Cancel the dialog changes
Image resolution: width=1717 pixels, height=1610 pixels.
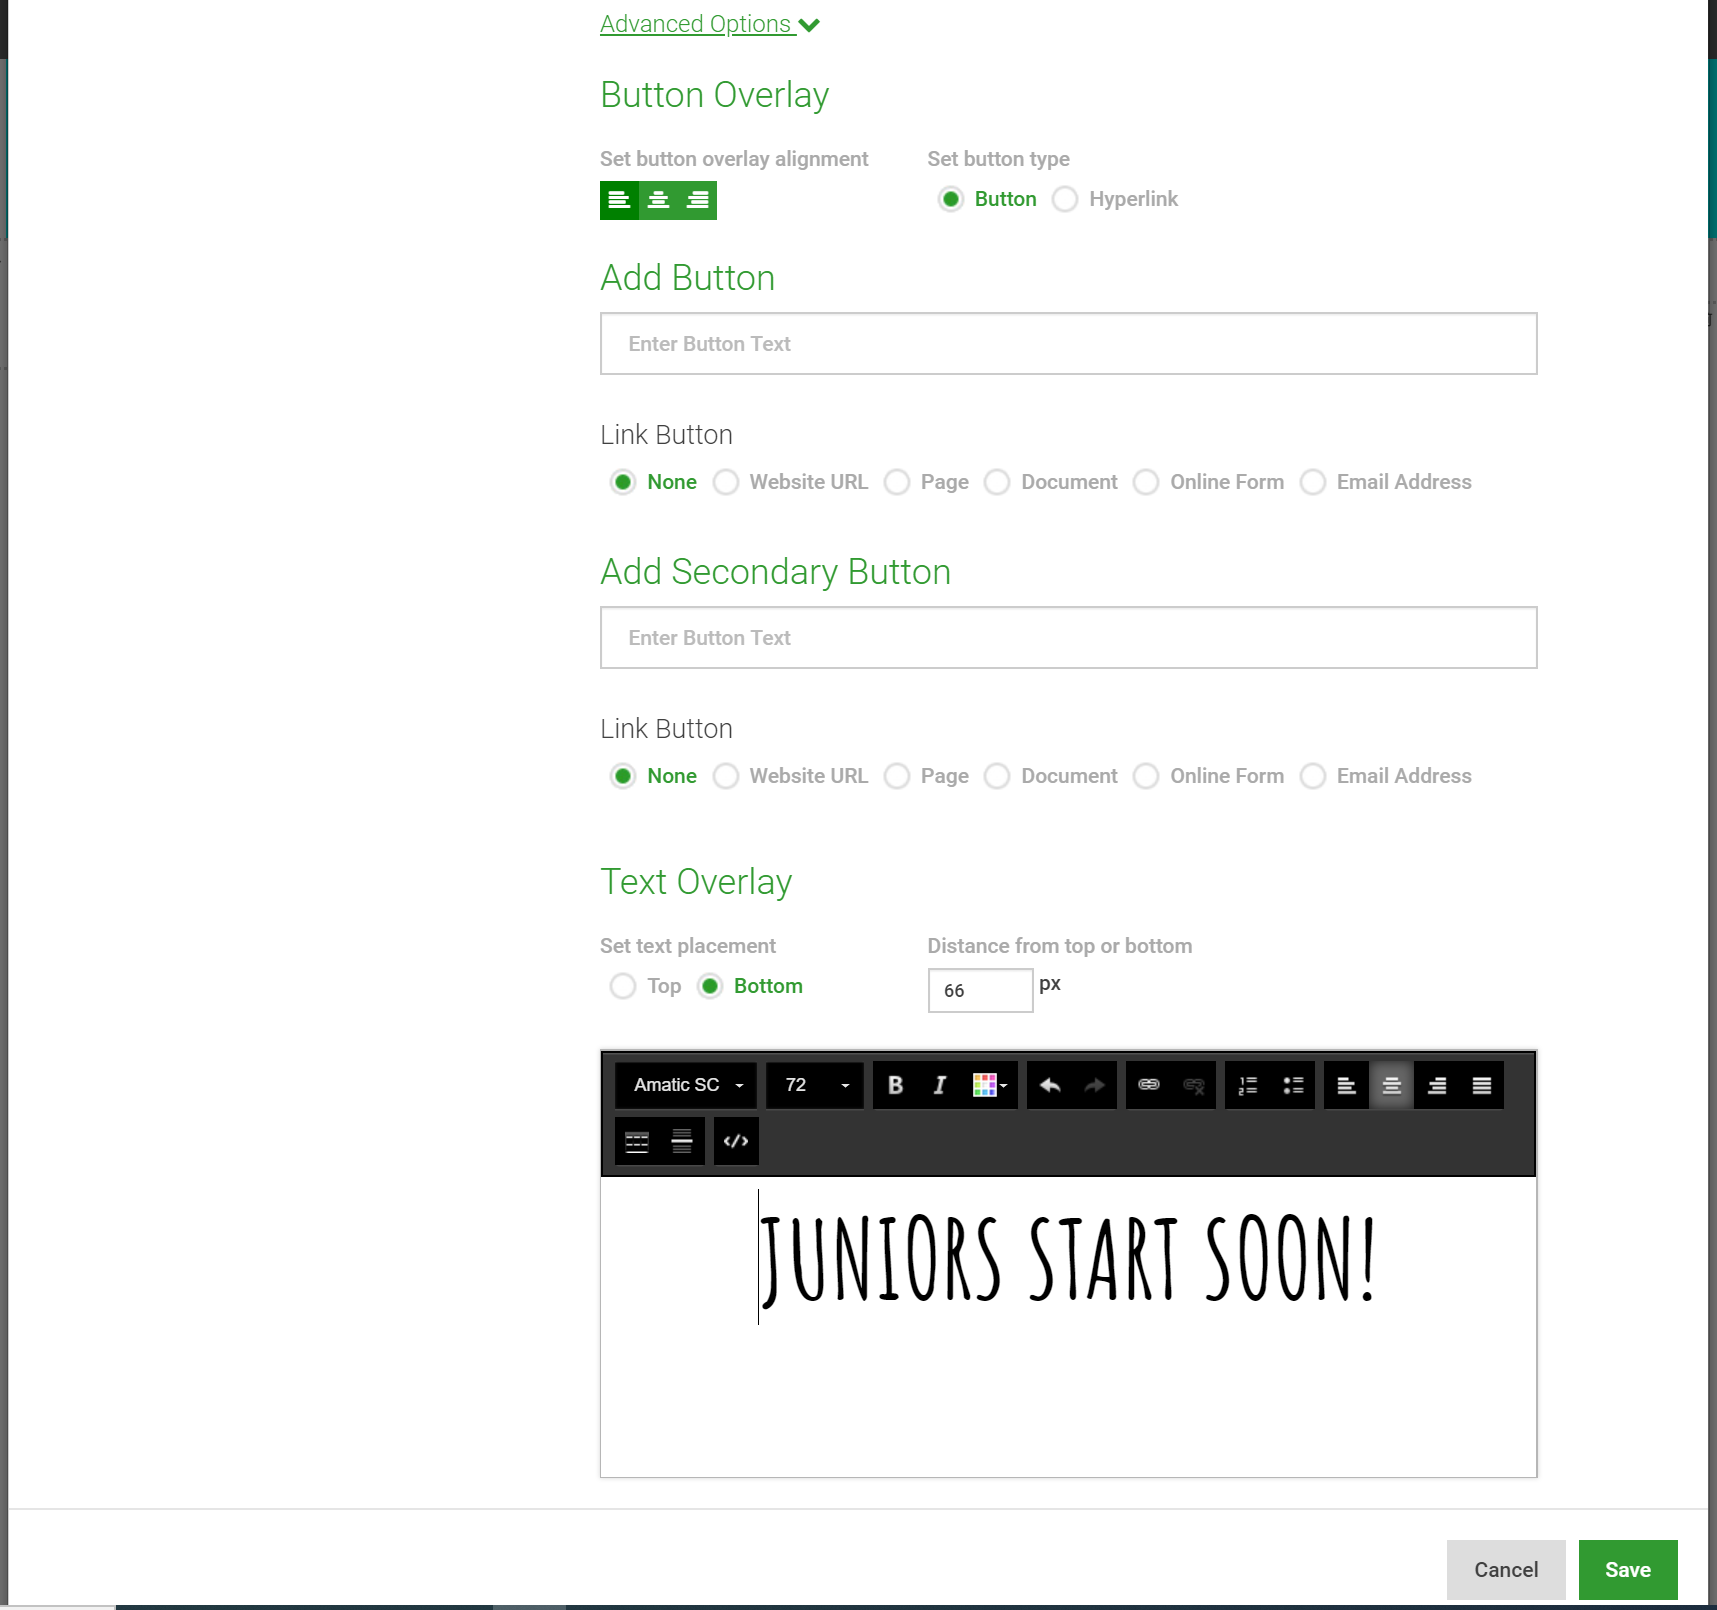coord(1506,1570)
